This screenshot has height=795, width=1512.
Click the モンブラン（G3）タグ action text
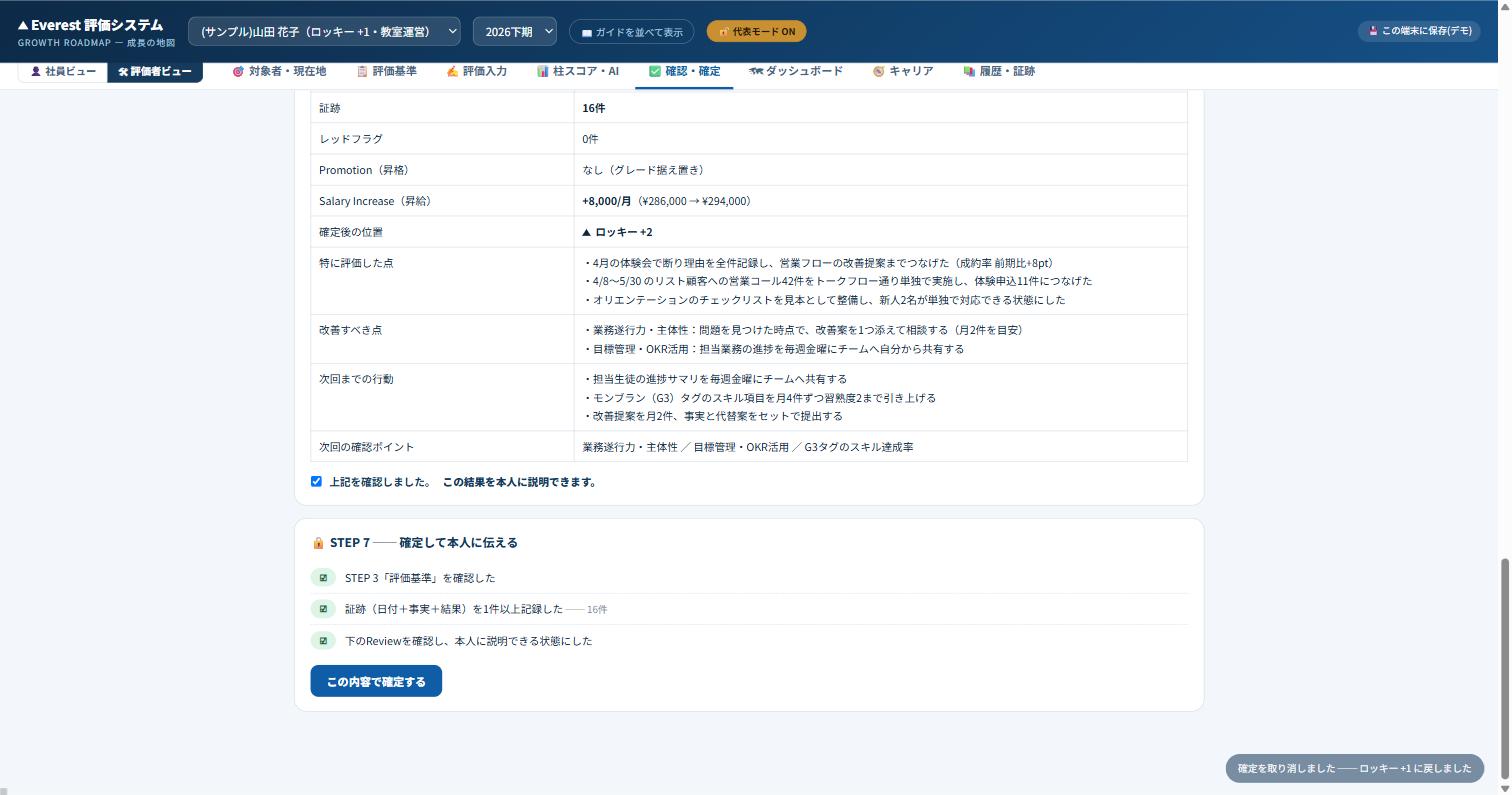(759, 398)
